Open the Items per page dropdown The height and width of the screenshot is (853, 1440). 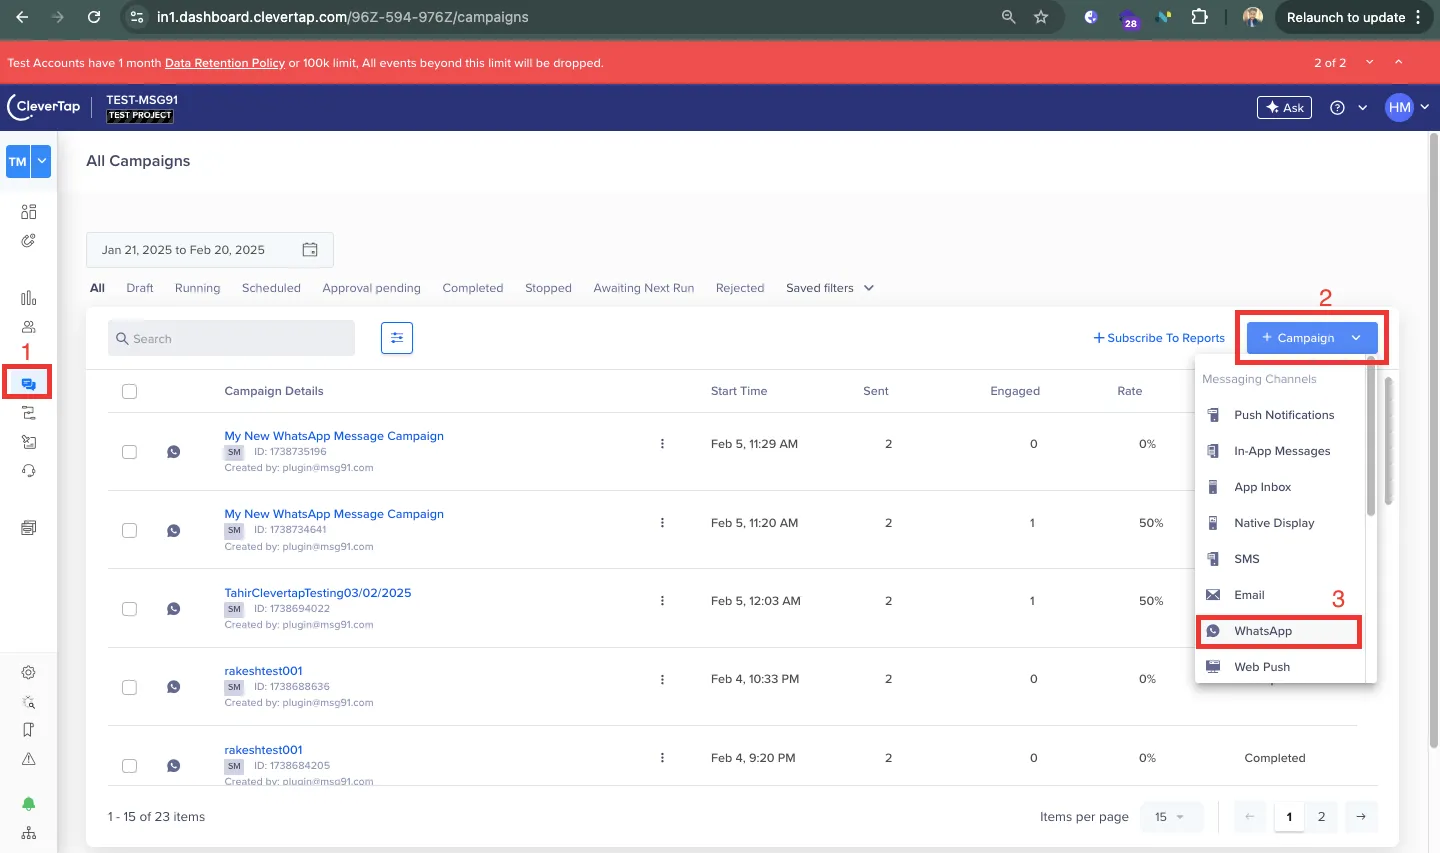tap(1168, 817)
